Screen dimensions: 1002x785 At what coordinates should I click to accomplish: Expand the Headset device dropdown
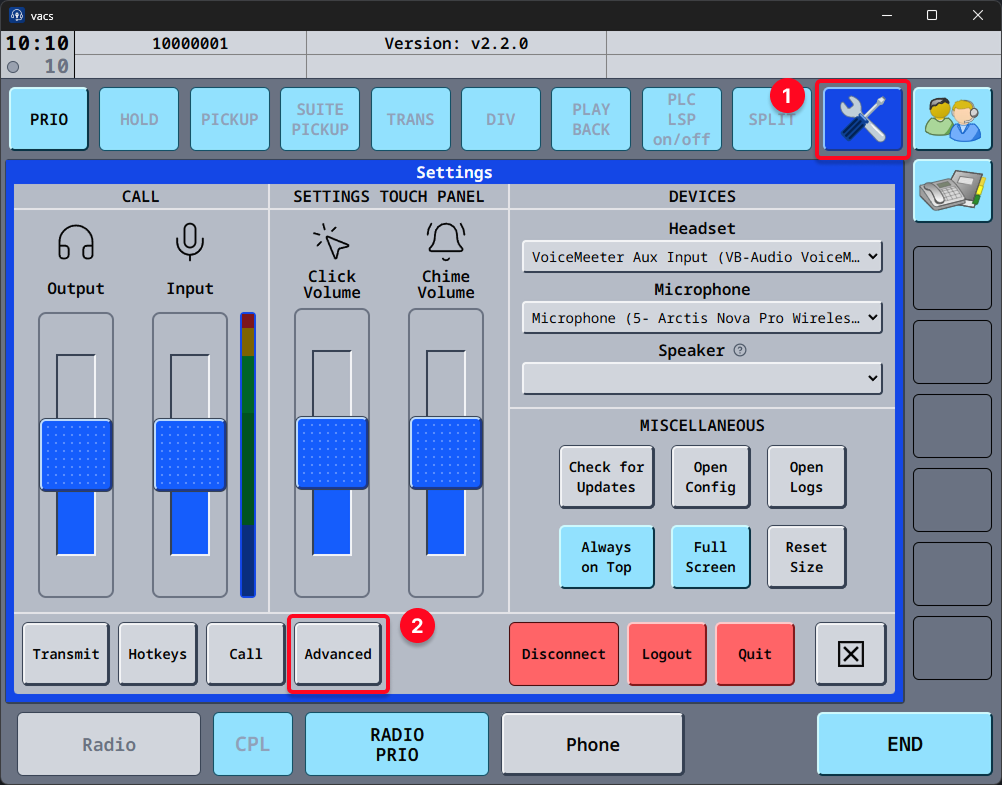click(702, 257)
